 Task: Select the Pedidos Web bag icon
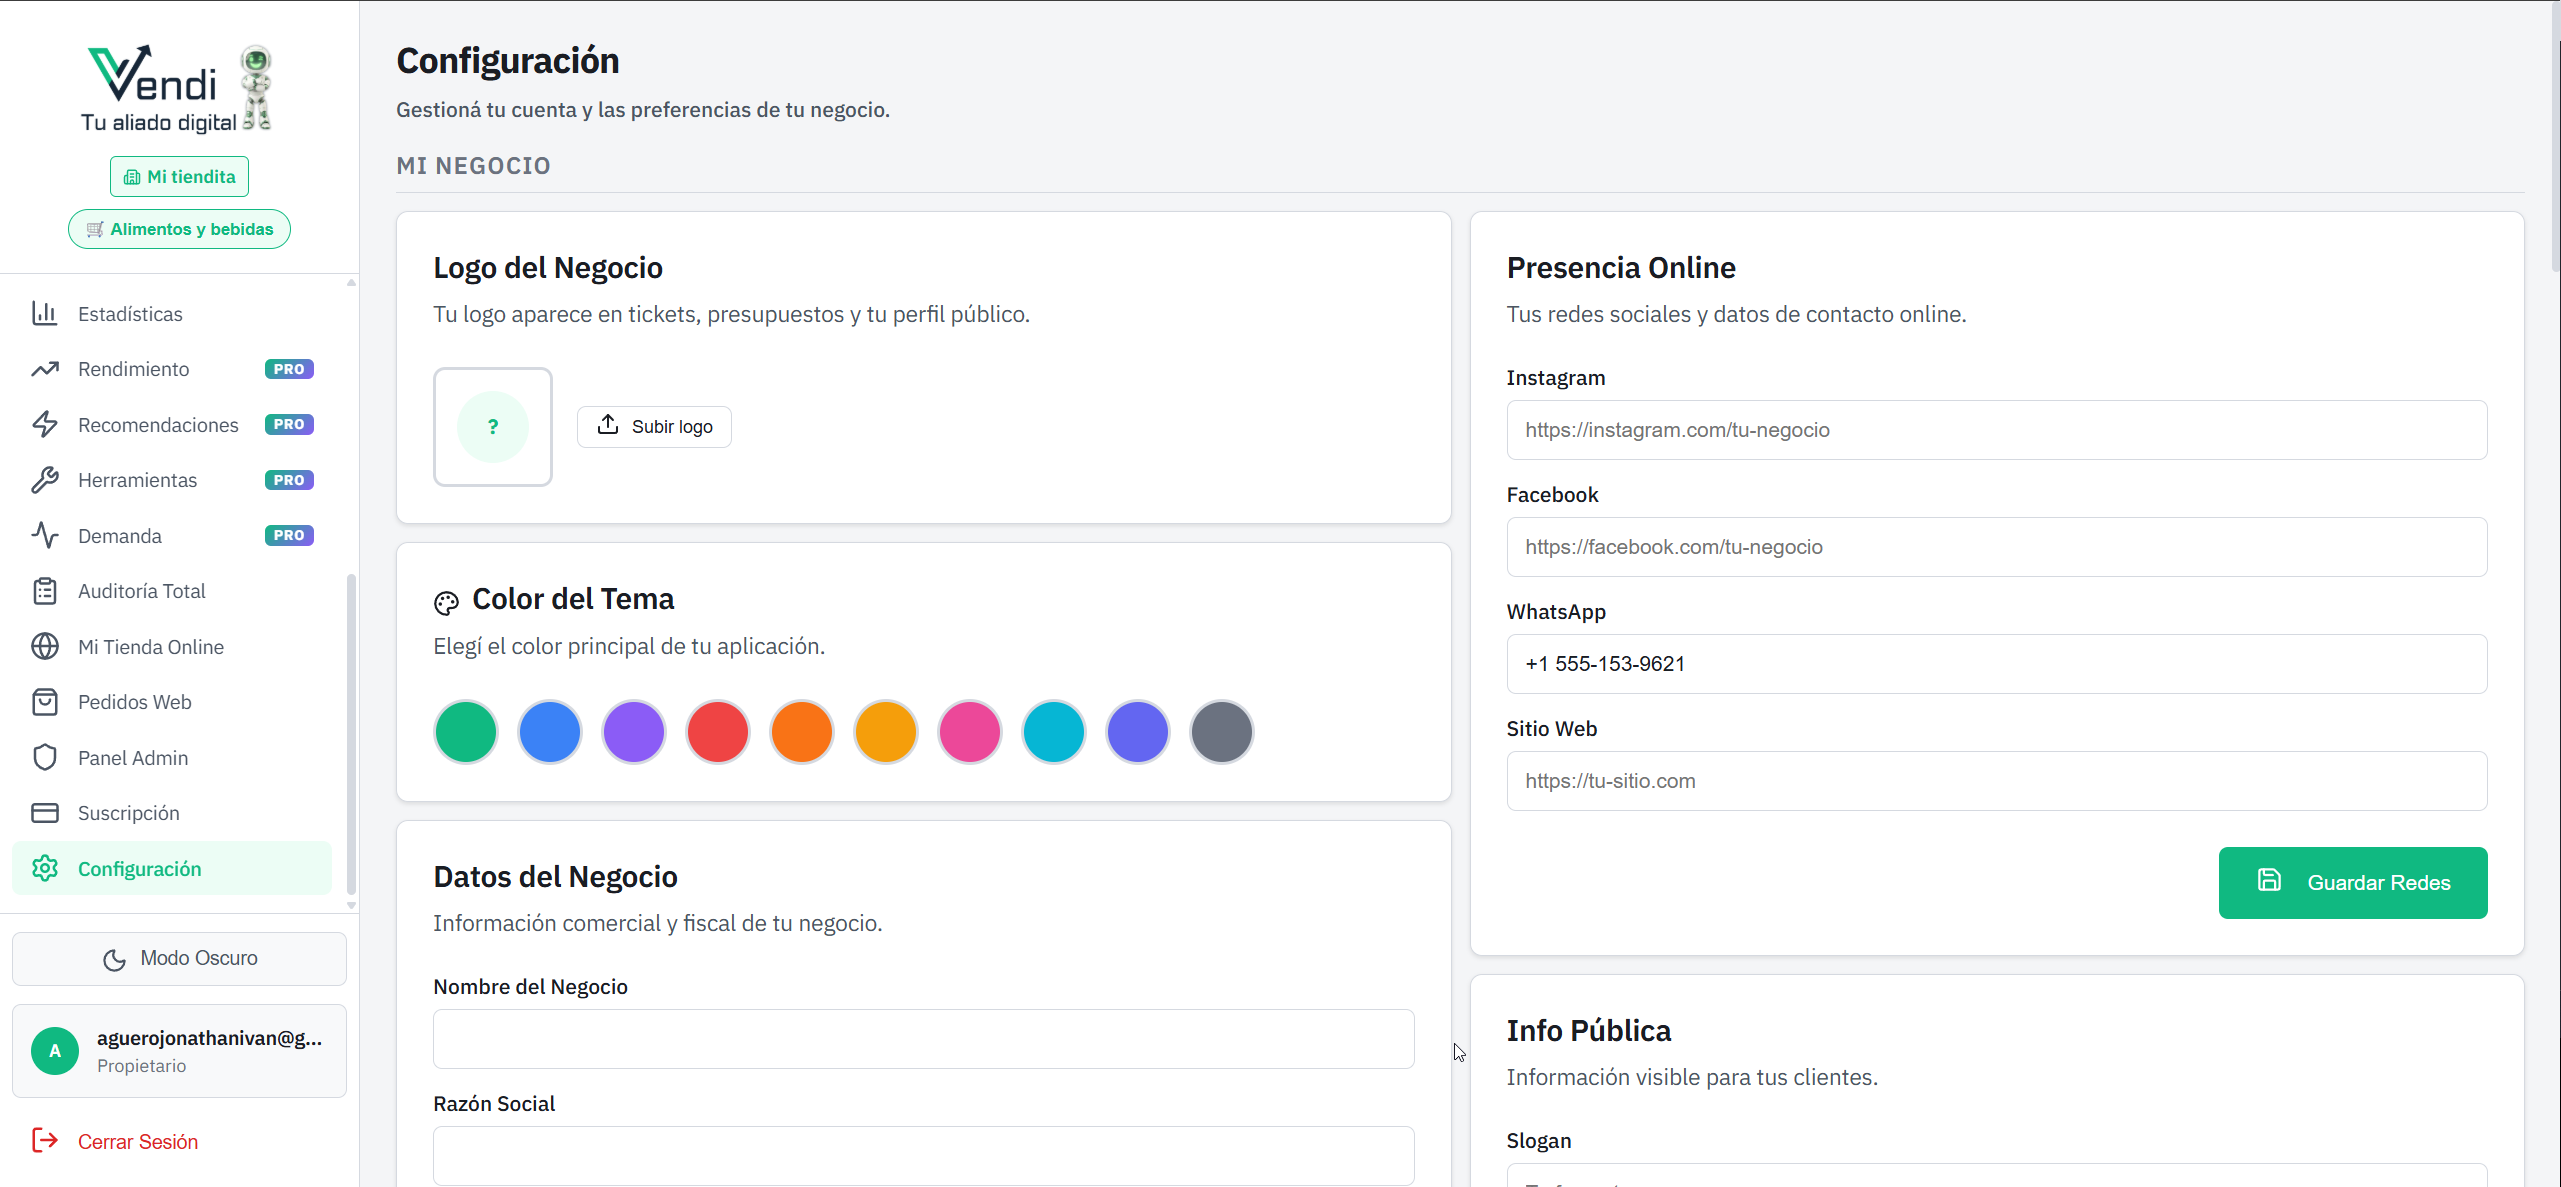tap(46, 702)
